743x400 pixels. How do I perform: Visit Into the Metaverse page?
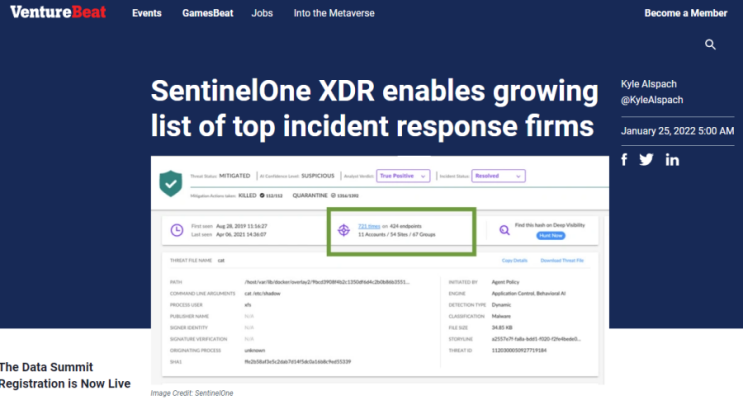coord(334,13)
